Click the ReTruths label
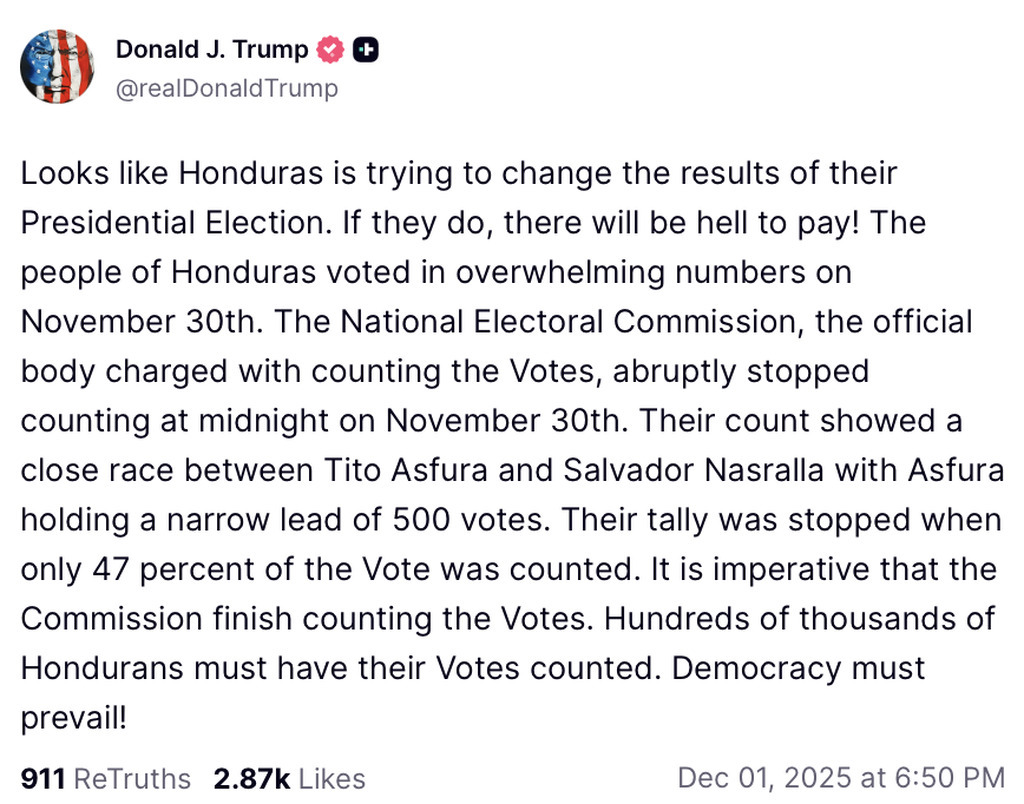Viewport: 1024px width, 804px height. [x=132, y=778]
